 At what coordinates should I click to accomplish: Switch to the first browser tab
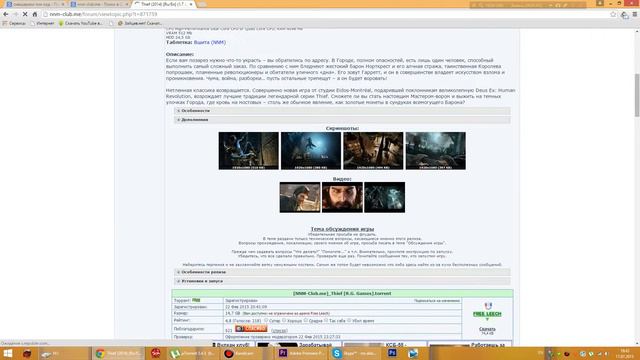pyautogui.click(x=35, y=4)
